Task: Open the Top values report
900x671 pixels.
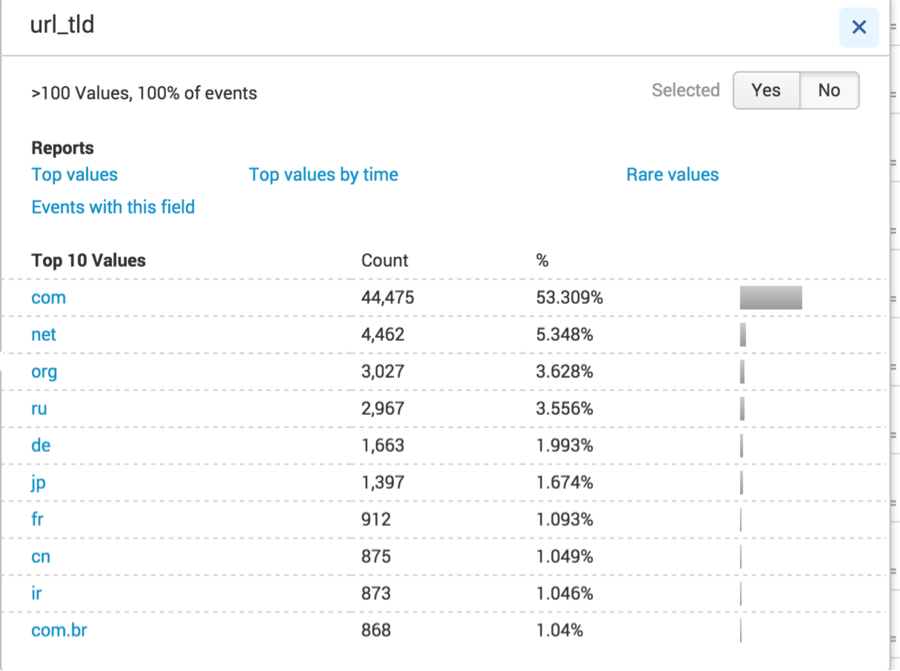Action: tap(75, 174)
